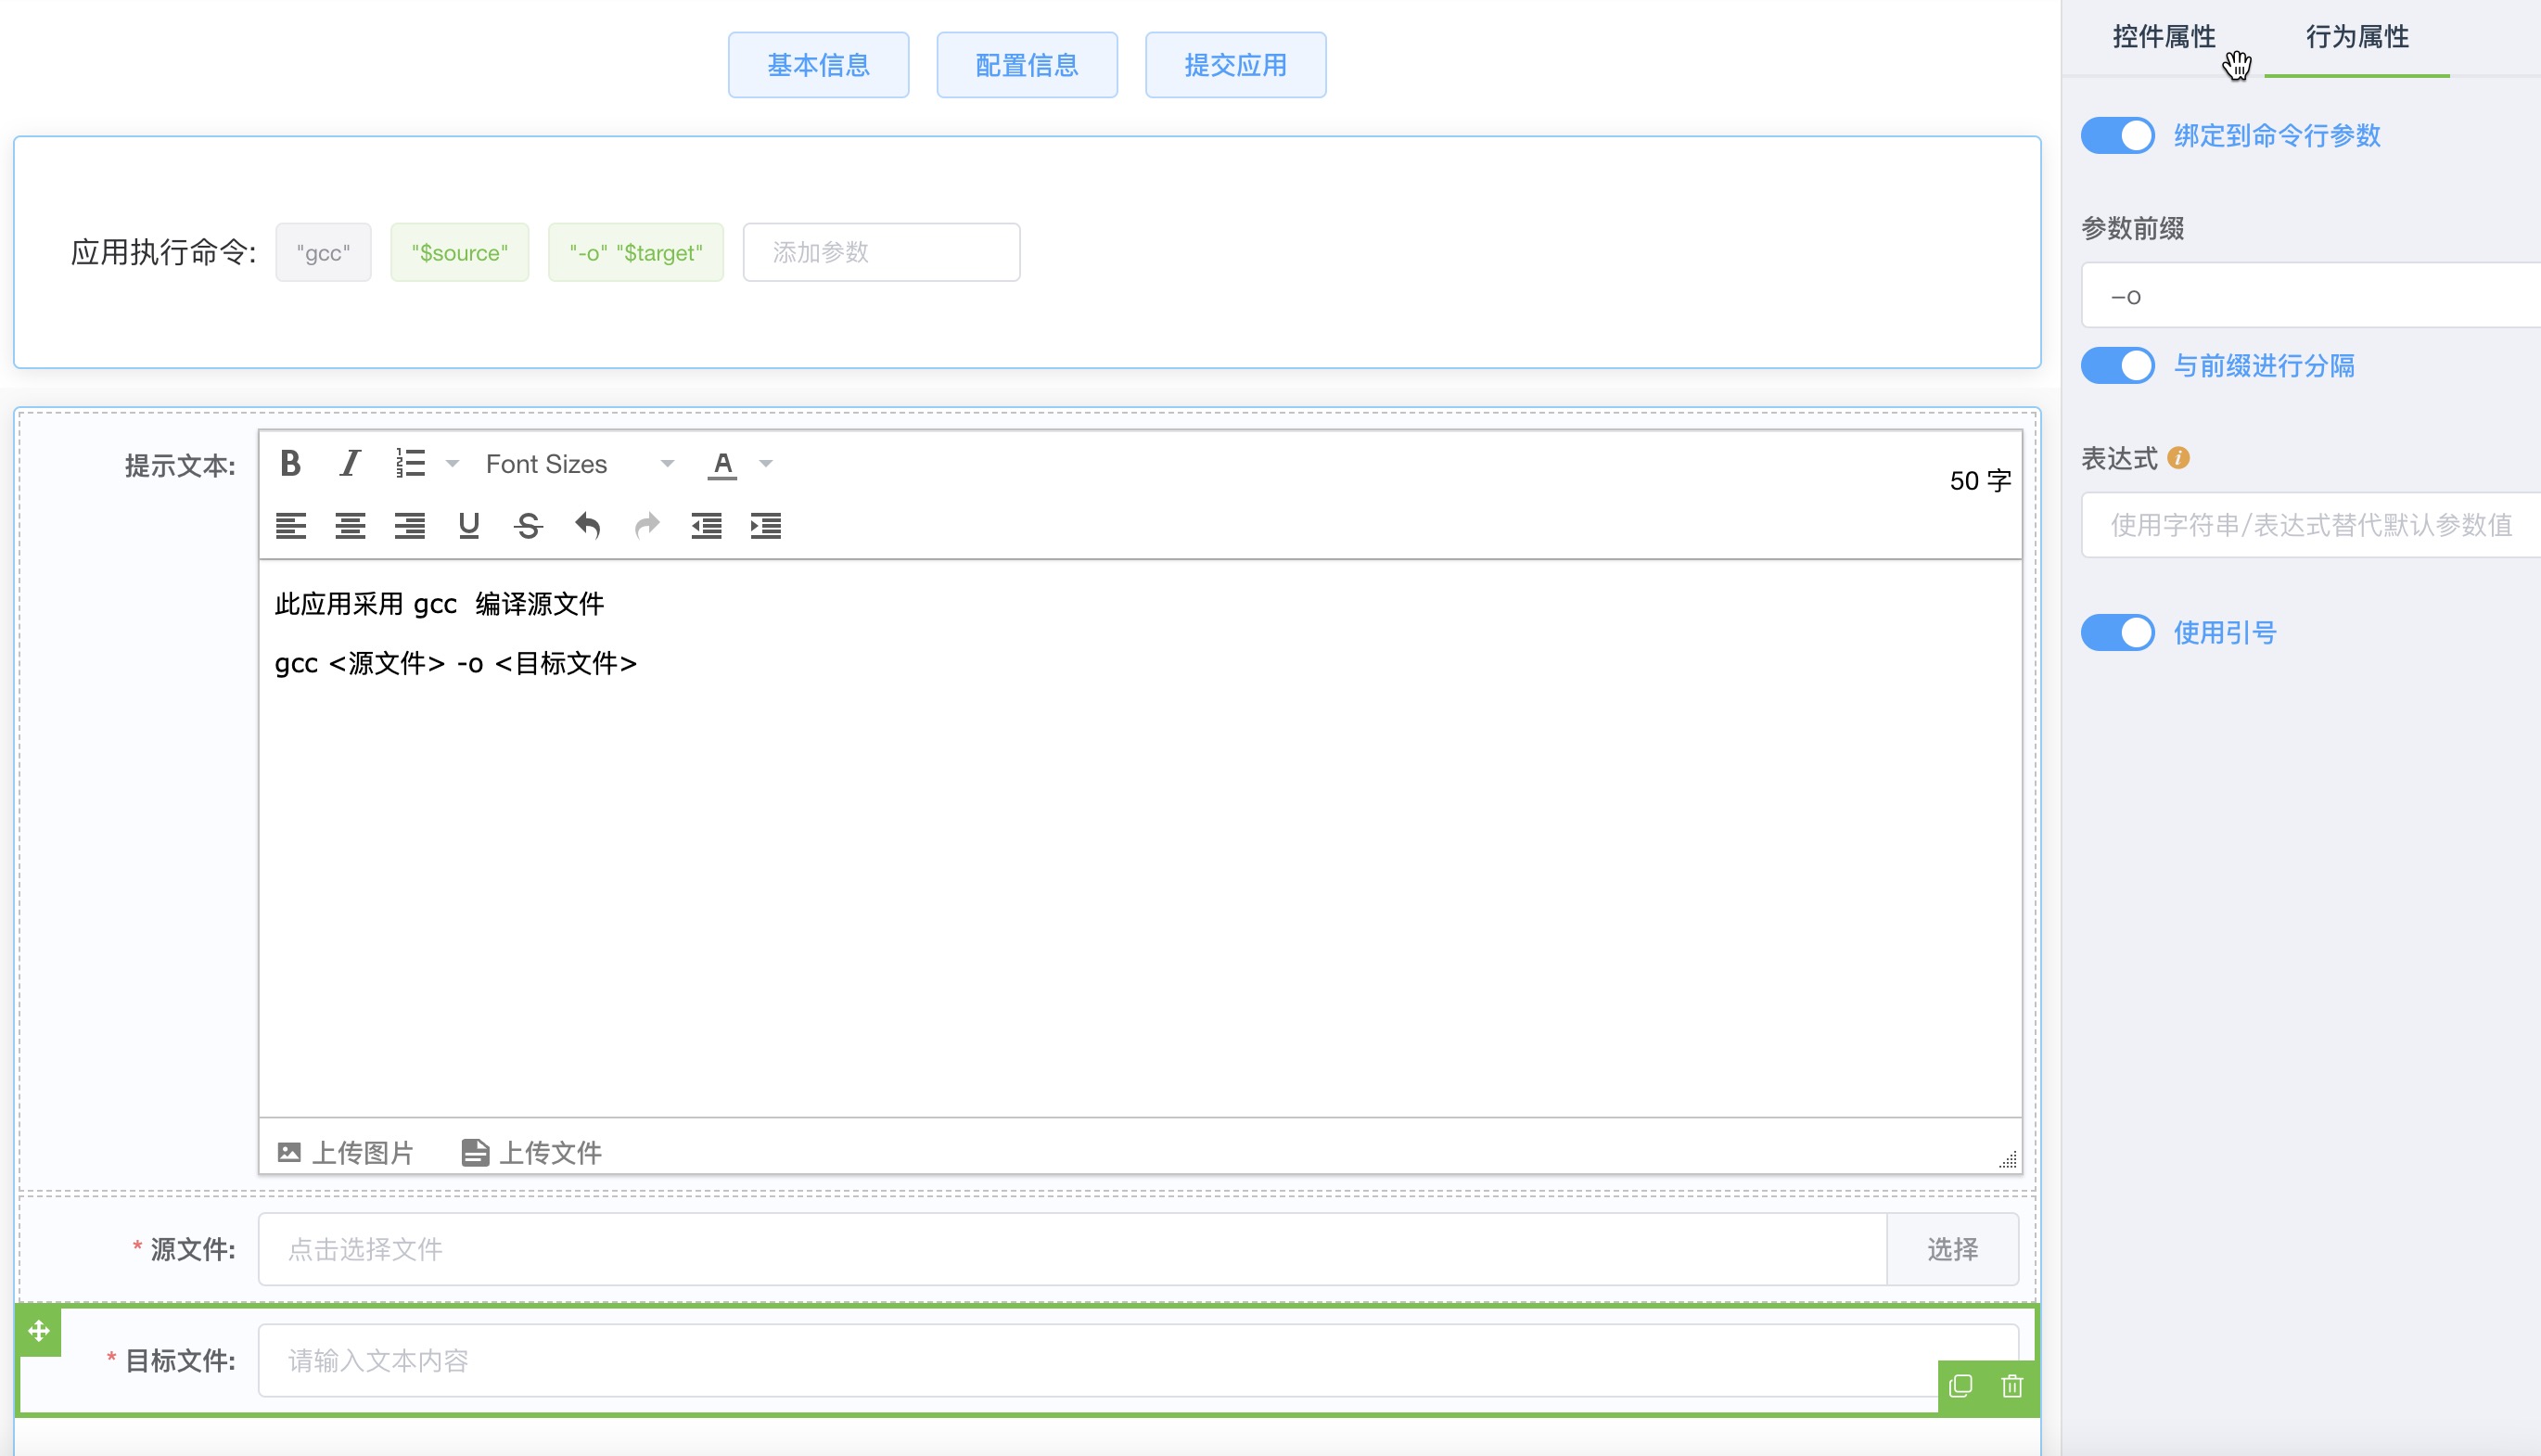This screenshot has width=2541, height=1456.
Task: Click the copy component icon
Action: (x=1961, y=1386)
